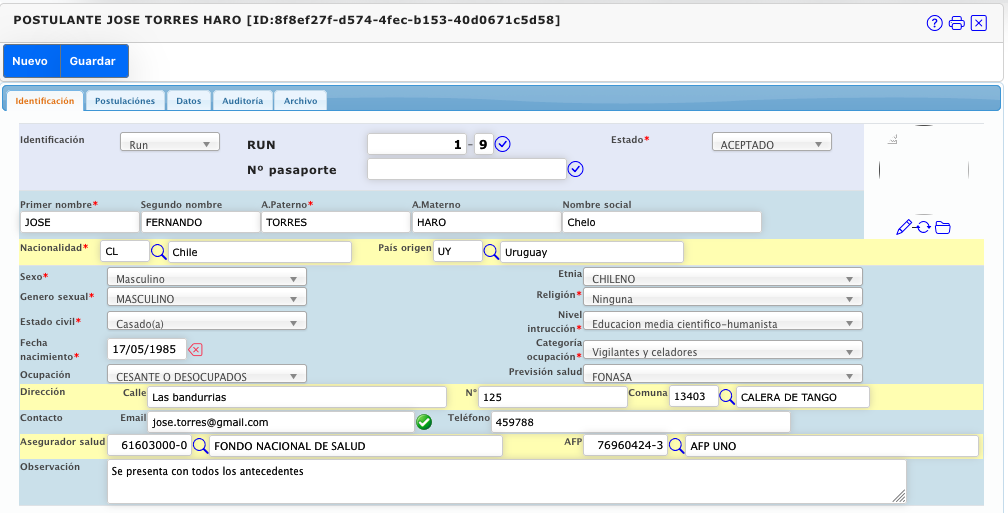The width and height of the screenshot is (1008, 513).
Task: Click the Asegurador salud search magnifier
Action: tap(200, 446)
